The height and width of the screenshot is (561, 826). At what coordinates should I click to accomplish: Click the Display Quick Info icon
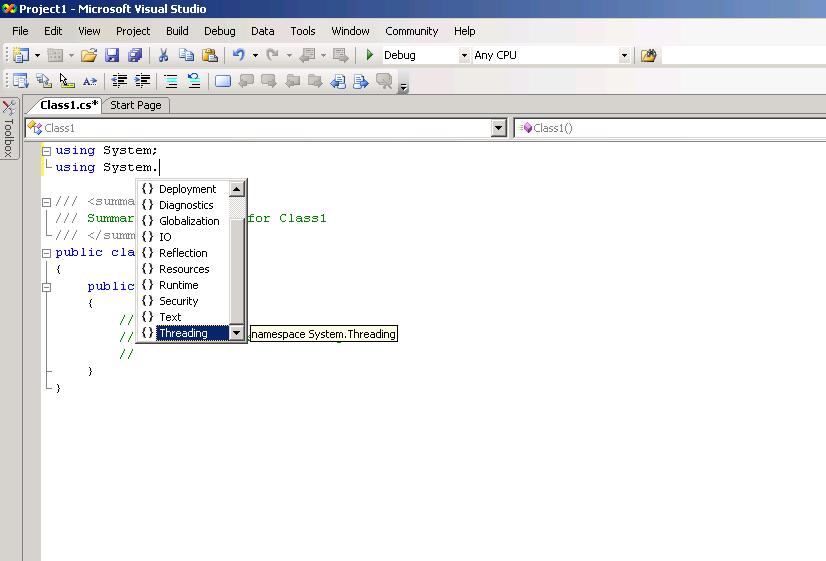pyautogui.click(x=67, y=81)
